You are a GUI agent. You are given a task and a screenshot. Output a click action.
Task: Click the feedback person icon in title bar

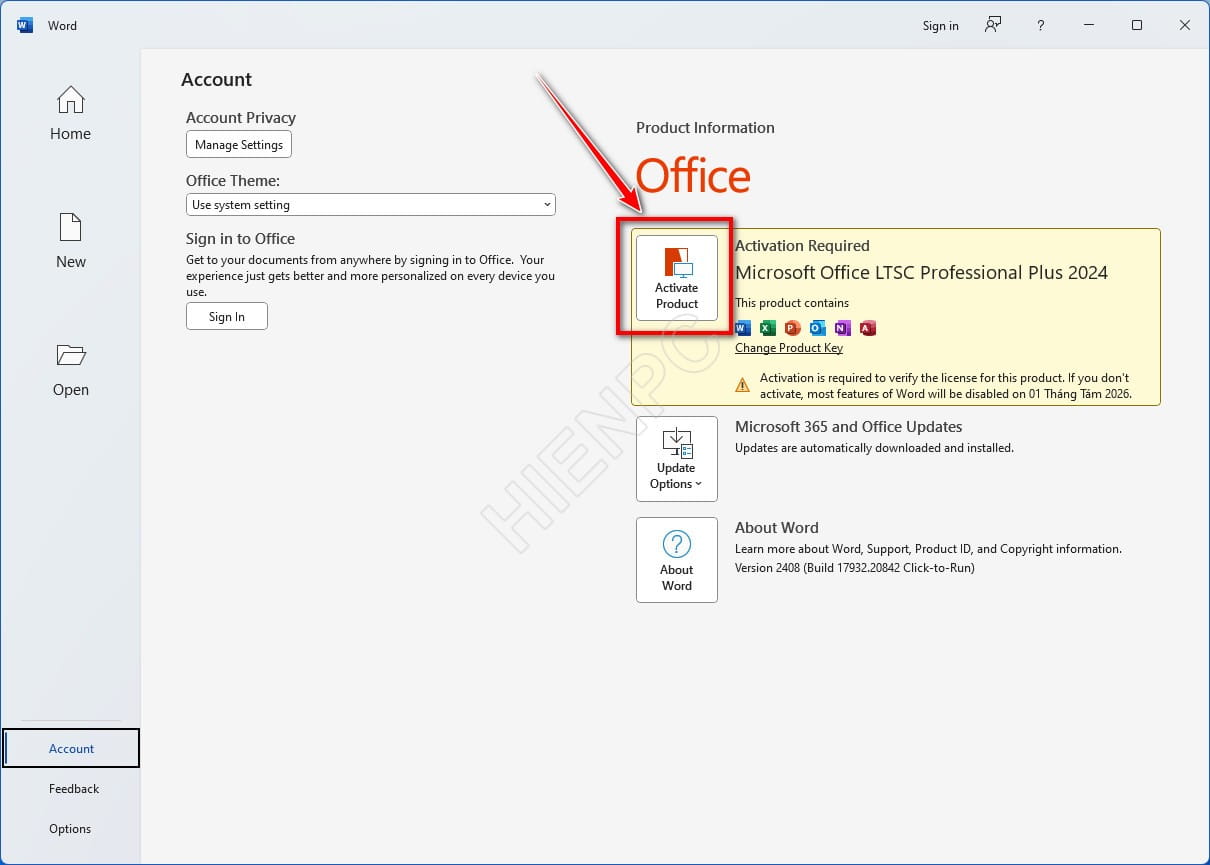point(993,25)
